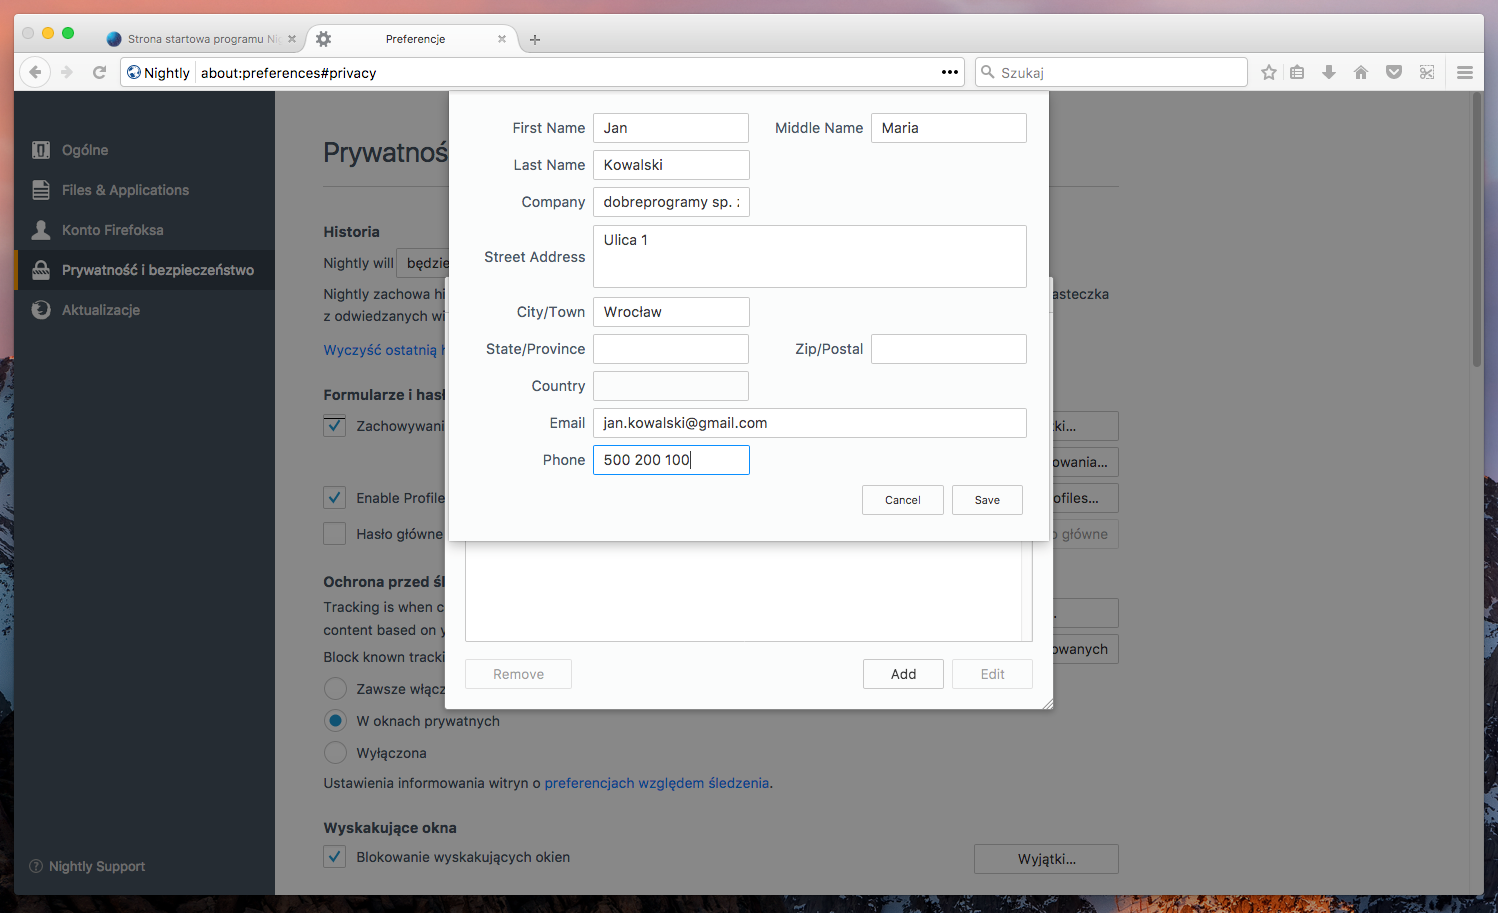Click the Forward navigation arrow
1498x913 pixels.
[x=67, y=72]
